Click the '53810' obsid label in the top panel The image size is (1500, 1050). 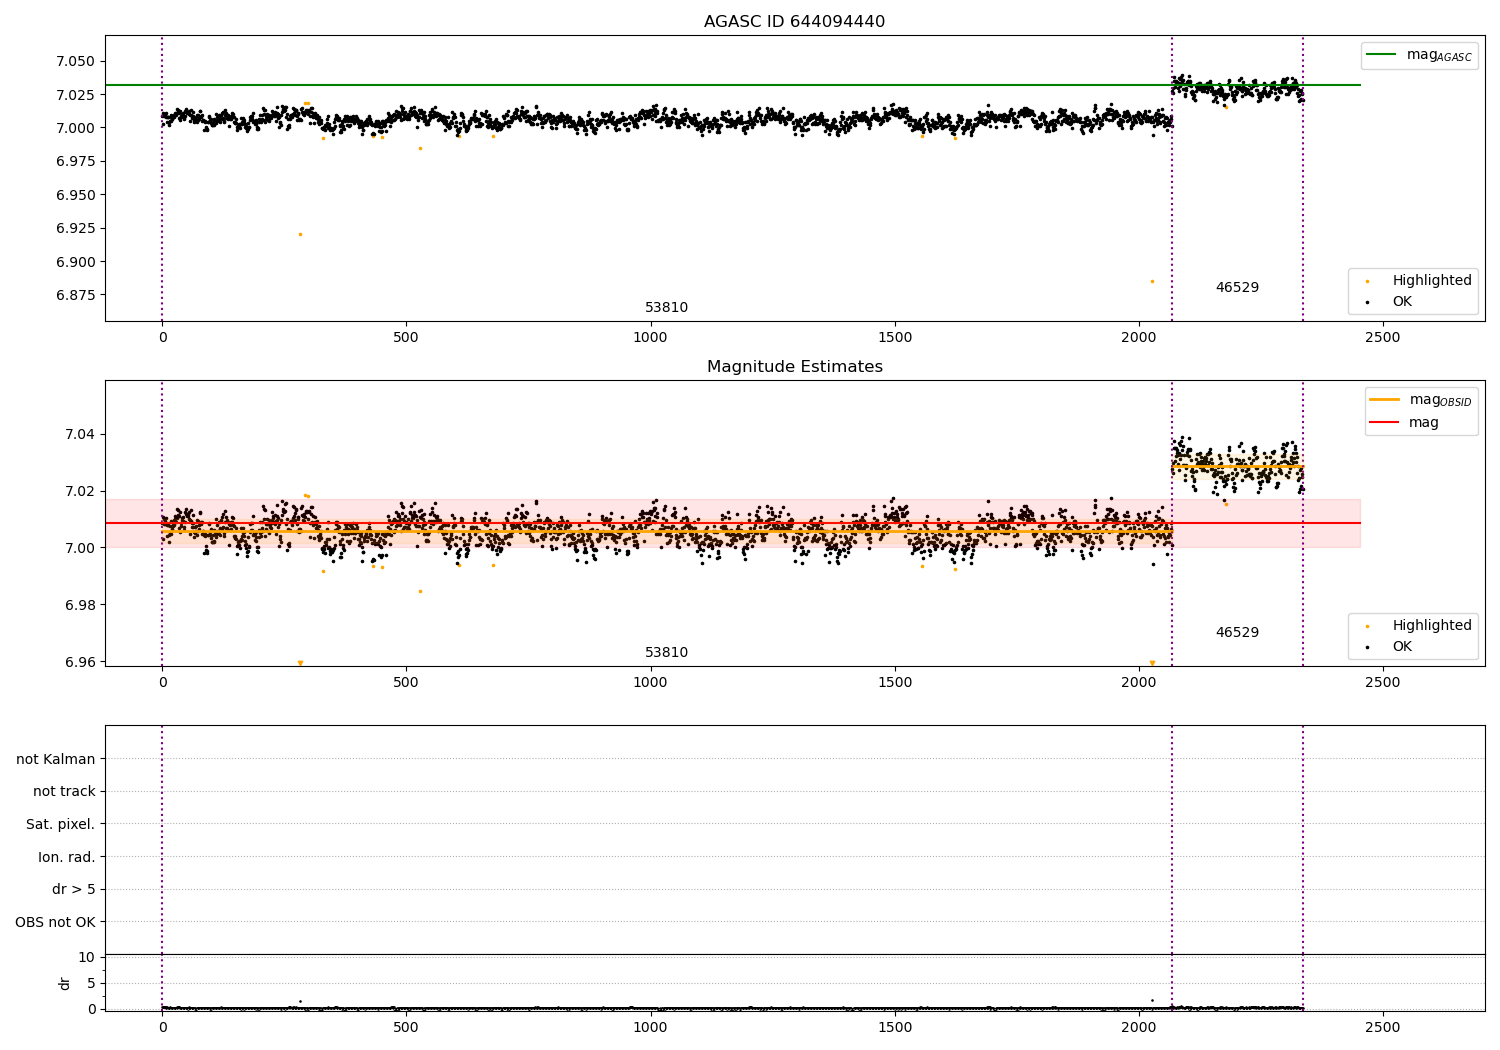[x=666, y=308]
